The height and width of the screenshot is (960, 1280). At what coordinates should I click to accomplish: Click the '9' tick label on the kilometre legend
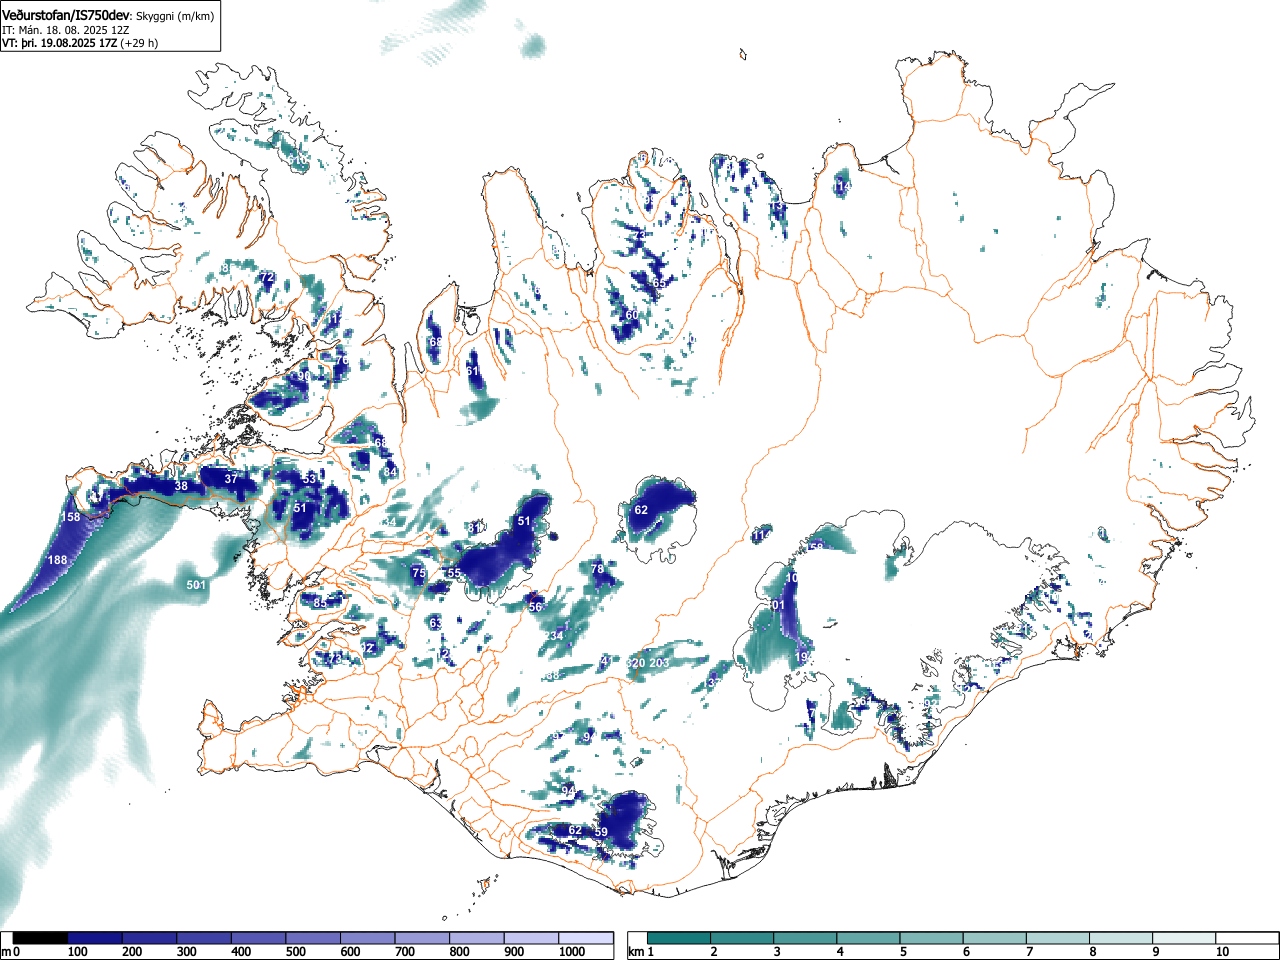click(x=1155, y=952)
